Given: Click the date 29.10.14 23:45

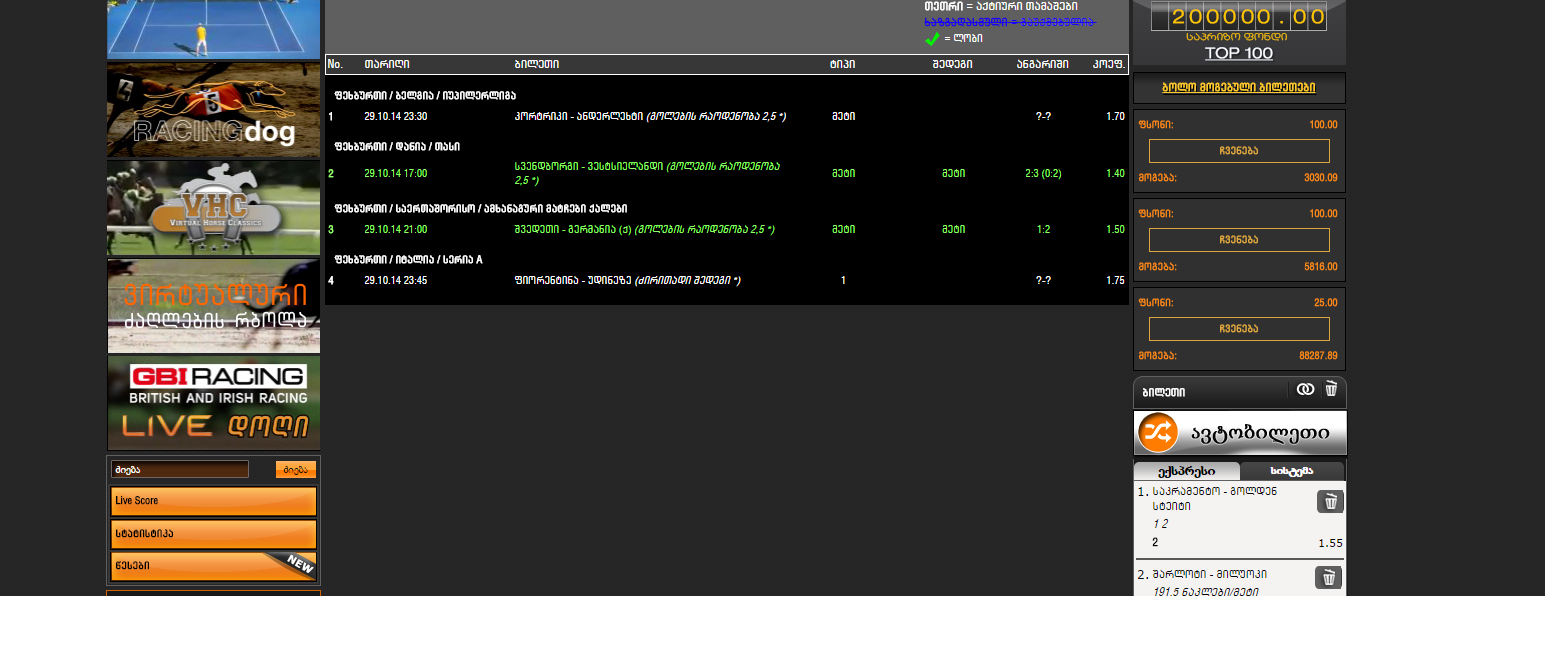Looking at the screenshot, I should pyautogui.click(x=395, y=280).
